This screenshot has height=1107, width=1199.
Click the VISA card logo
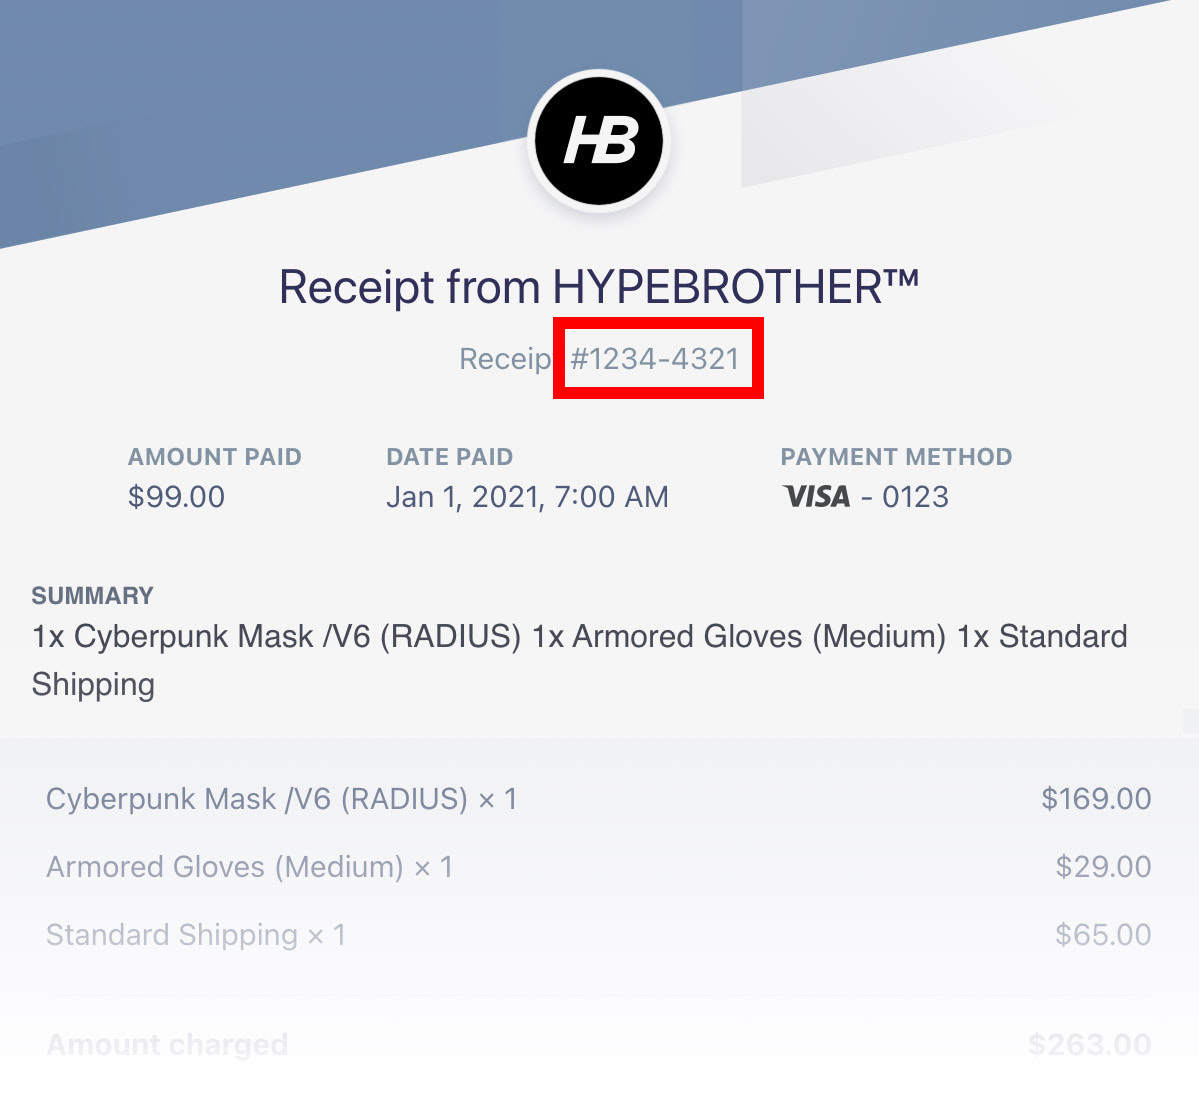click(817, 497)
